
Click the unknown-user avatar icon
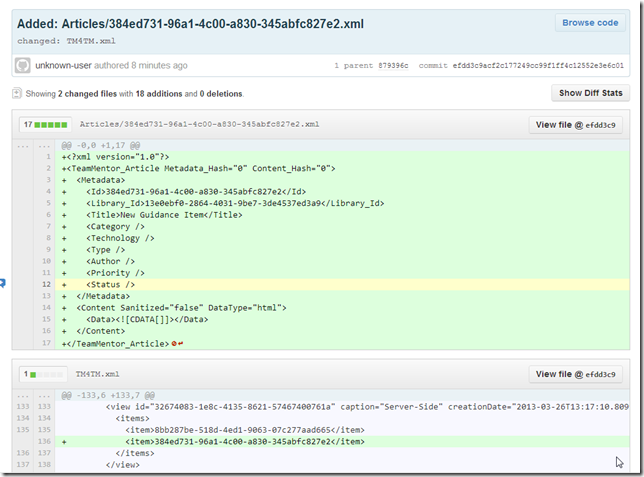(x=22, y=65)
